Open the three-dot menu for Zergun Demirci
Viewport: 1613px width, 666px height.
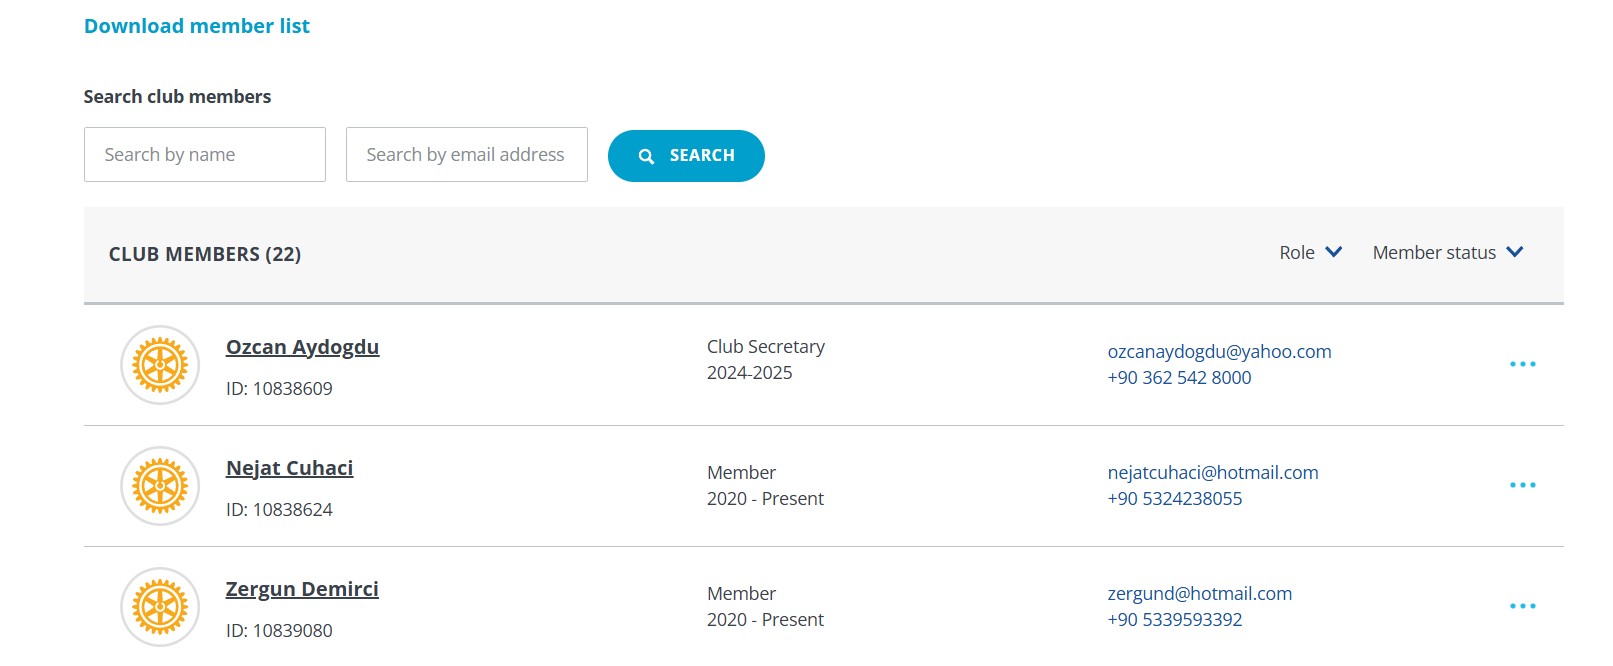1522,606
